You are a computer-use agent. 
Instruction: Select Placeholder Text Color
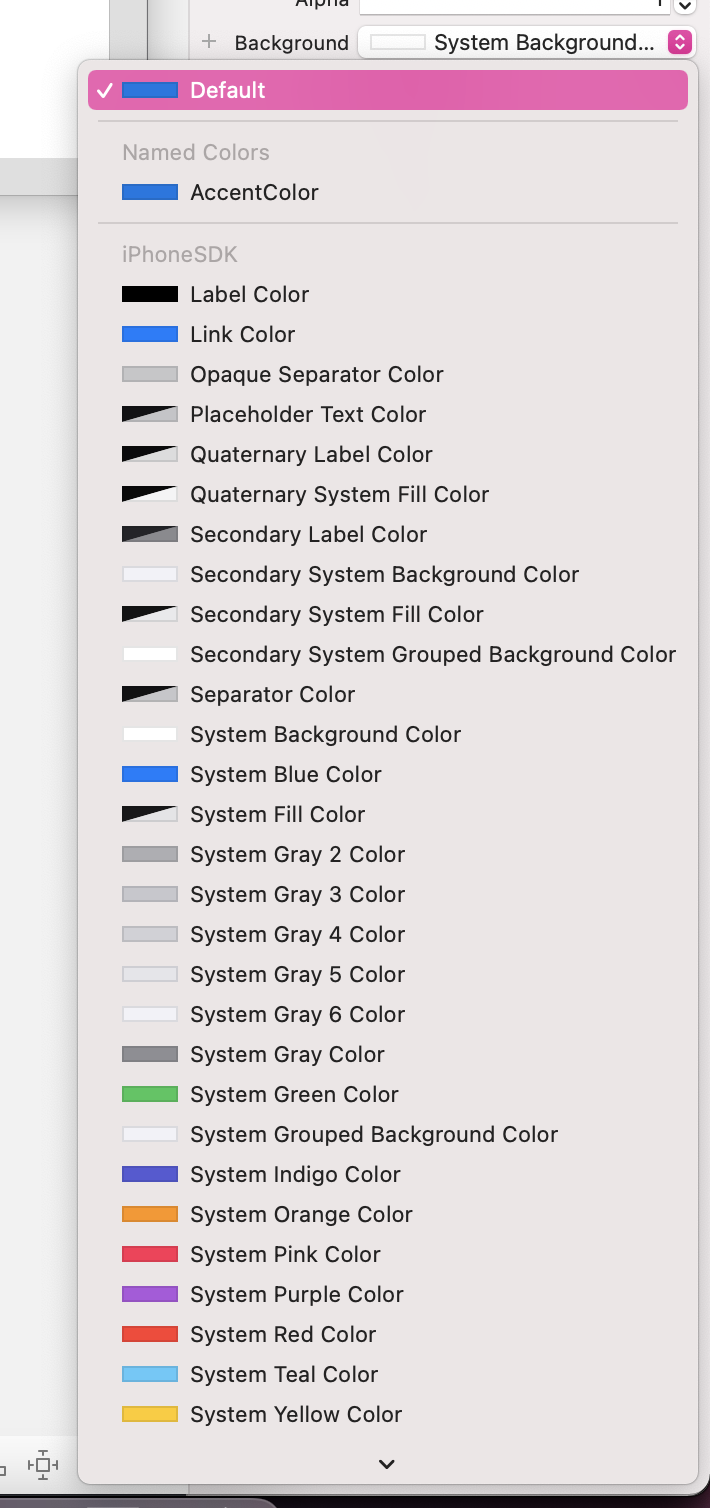click(x=388, y=414)
